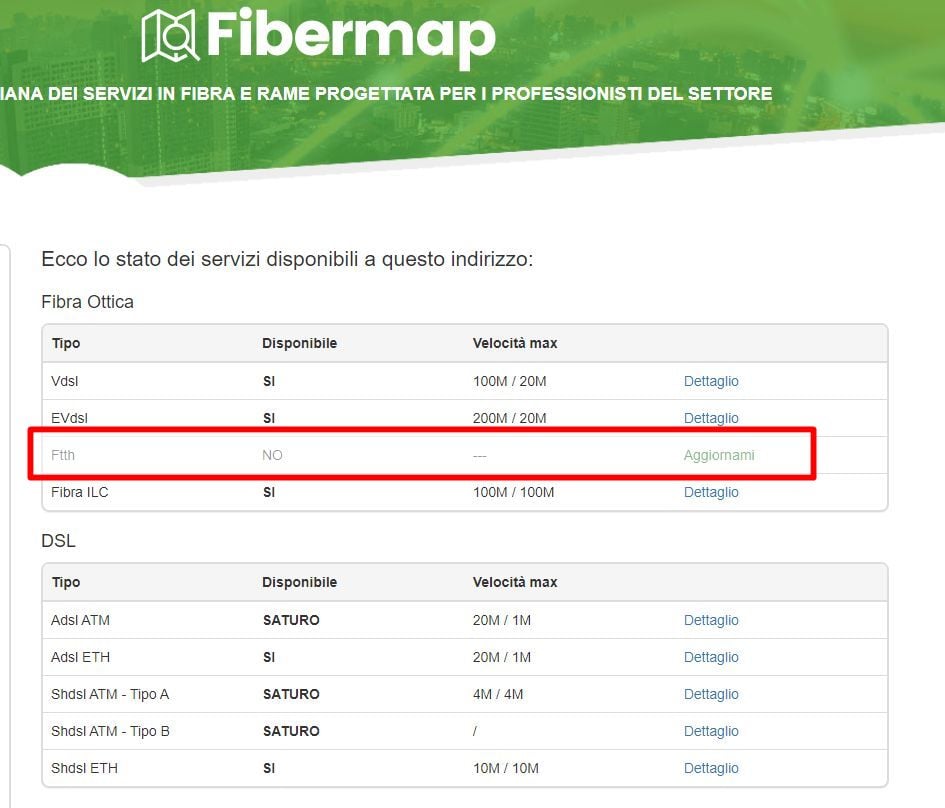The height and width of the screenshot is (808, 945).
Task: Select Shdsl ATM - Tipo A cell
Action: 110,694
